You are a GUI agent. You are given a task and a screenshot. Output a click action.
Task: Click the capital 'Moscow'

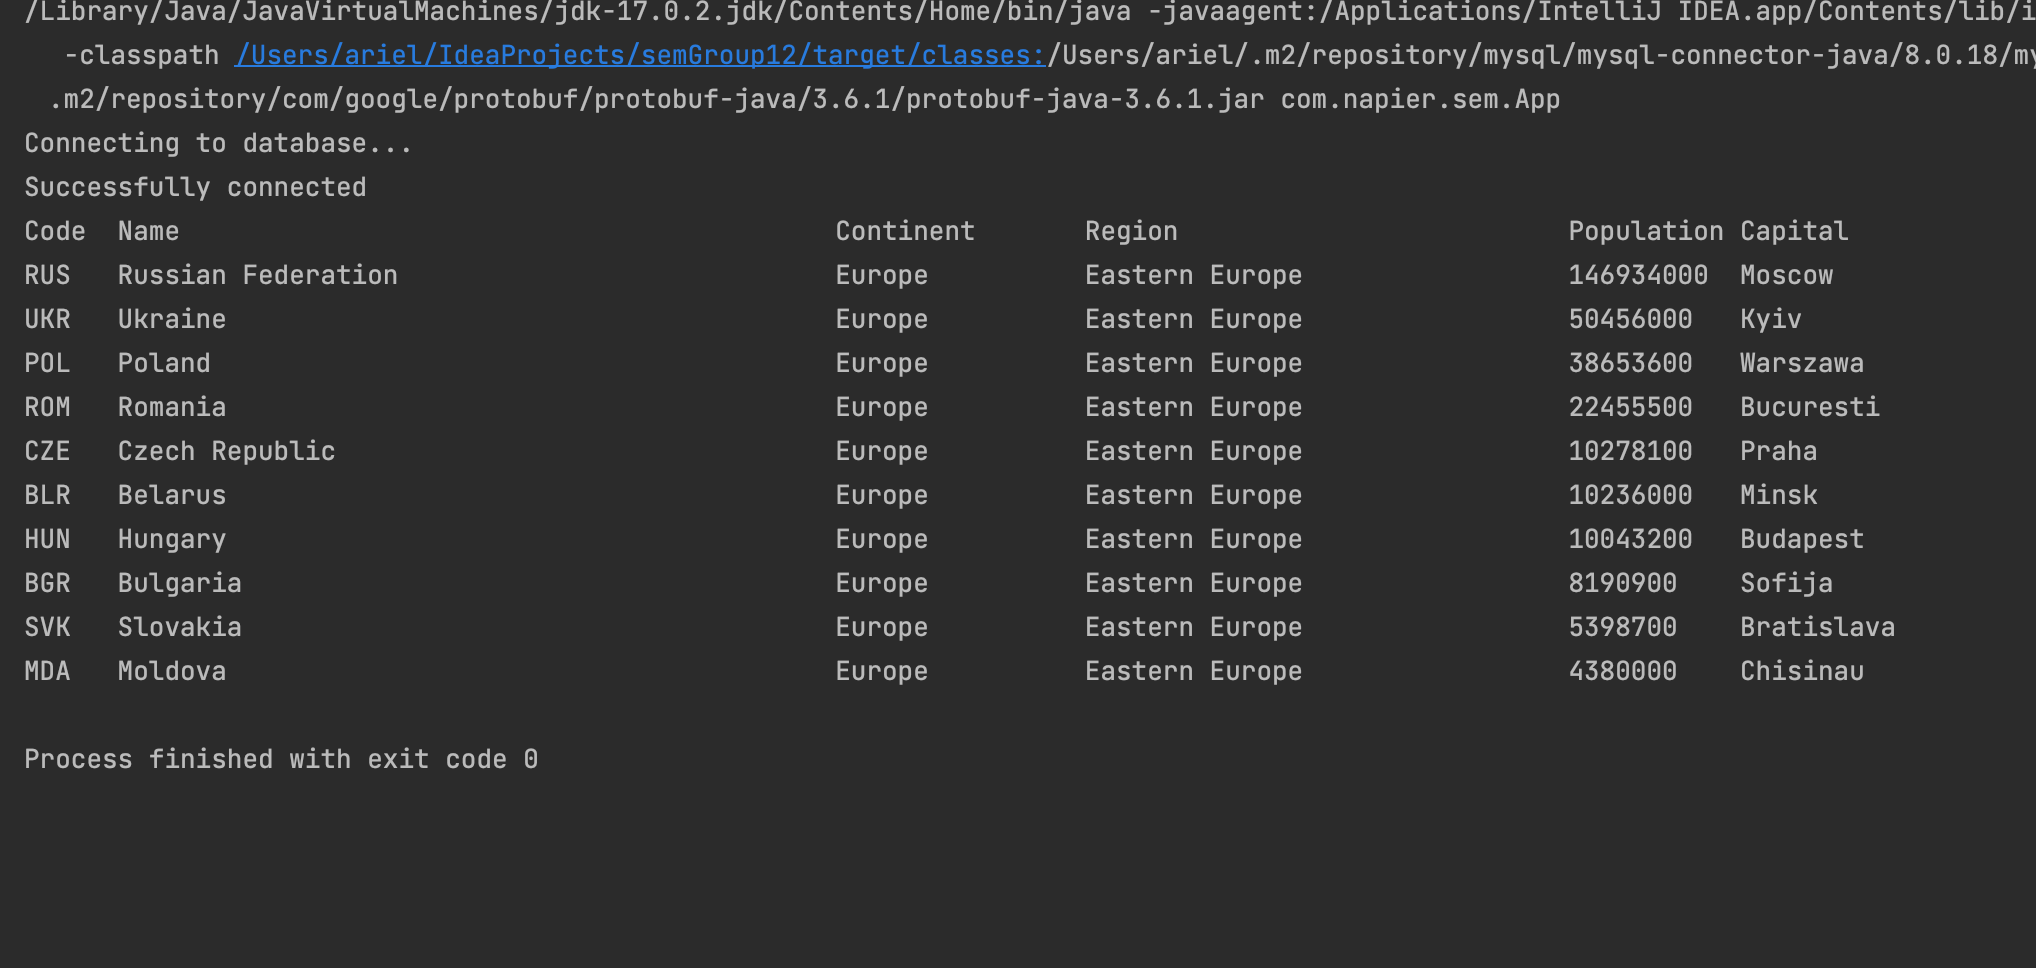click(x=1787, y=275)
